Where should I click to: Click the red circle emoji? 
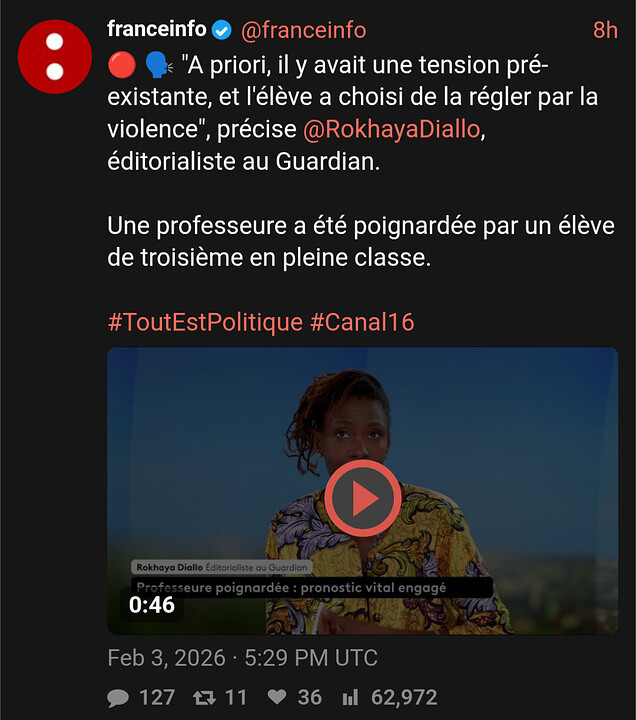(122, 65)
